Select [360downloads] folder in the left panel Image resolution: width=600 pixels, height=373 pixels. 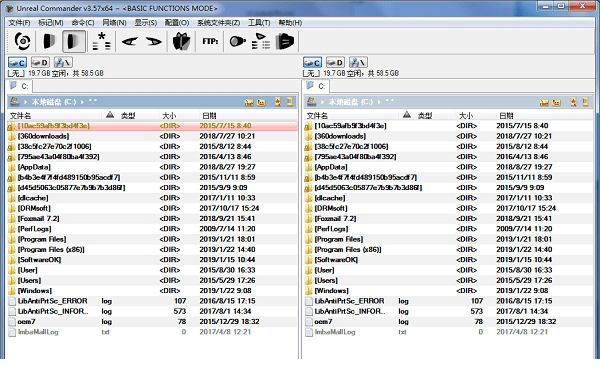pos(152,136)
